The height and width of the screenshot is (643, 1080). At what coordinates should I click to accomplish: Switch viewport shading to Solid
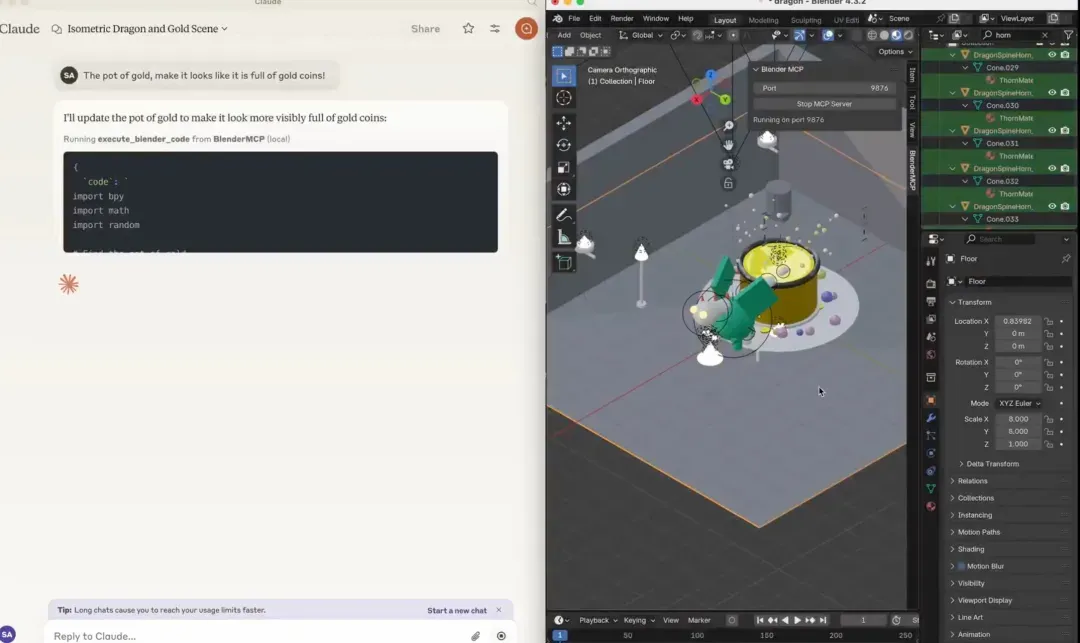[884, 35]
